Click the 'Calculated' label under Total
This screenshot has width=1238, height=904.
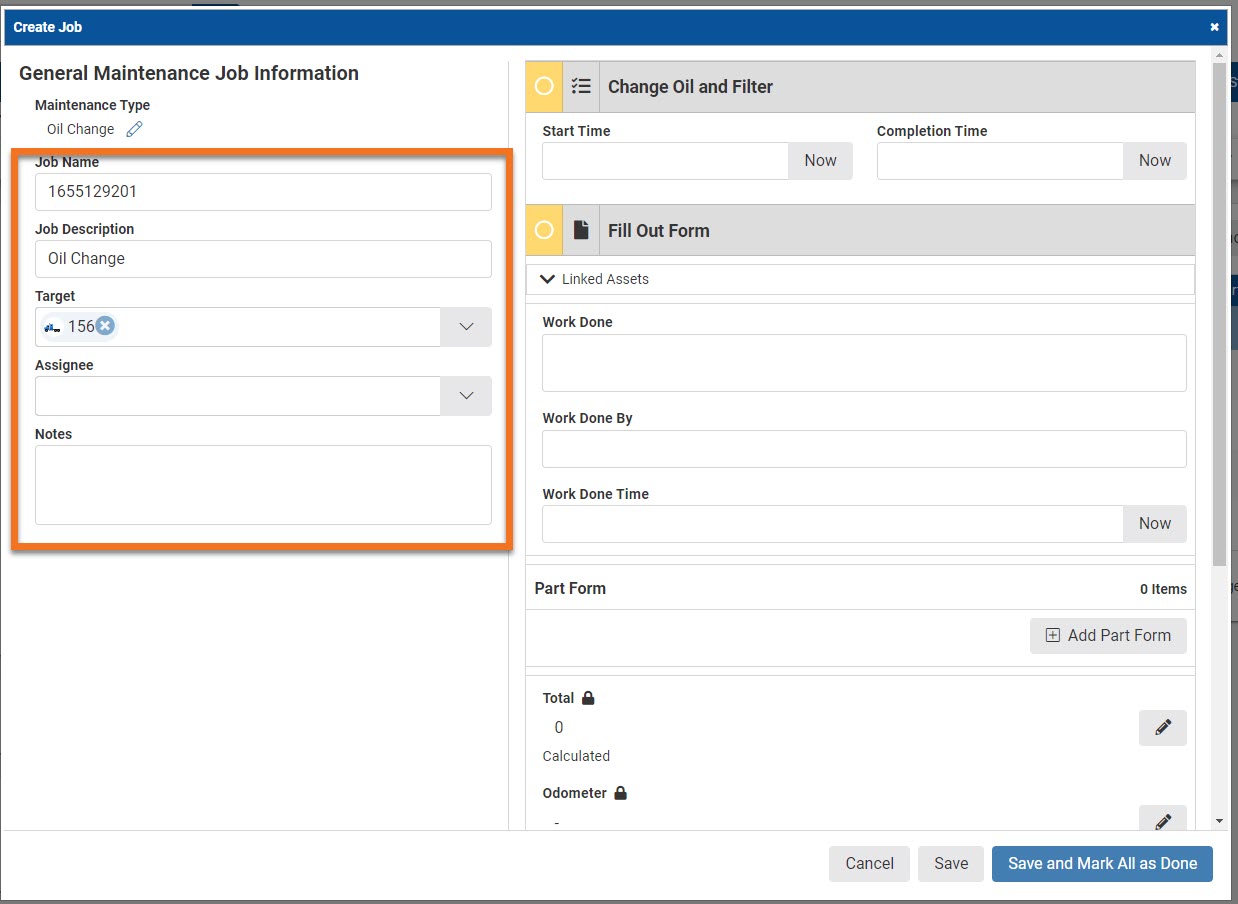click(576, 756)
